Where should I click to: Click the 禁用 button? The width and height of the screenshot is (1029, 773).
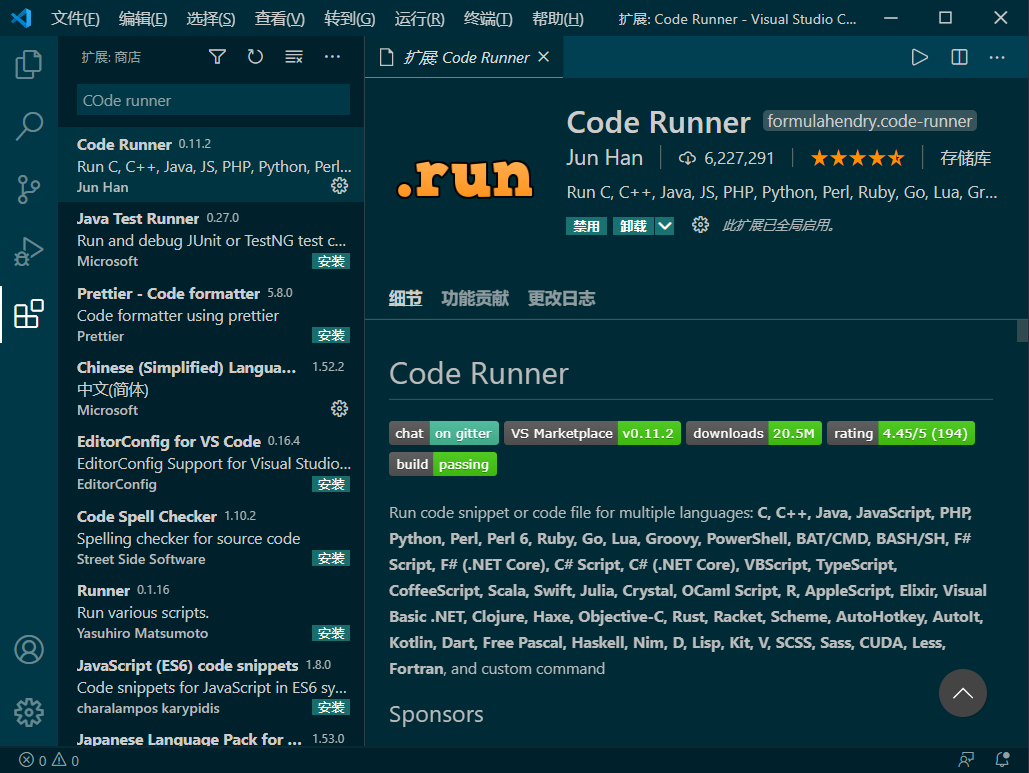586,226
